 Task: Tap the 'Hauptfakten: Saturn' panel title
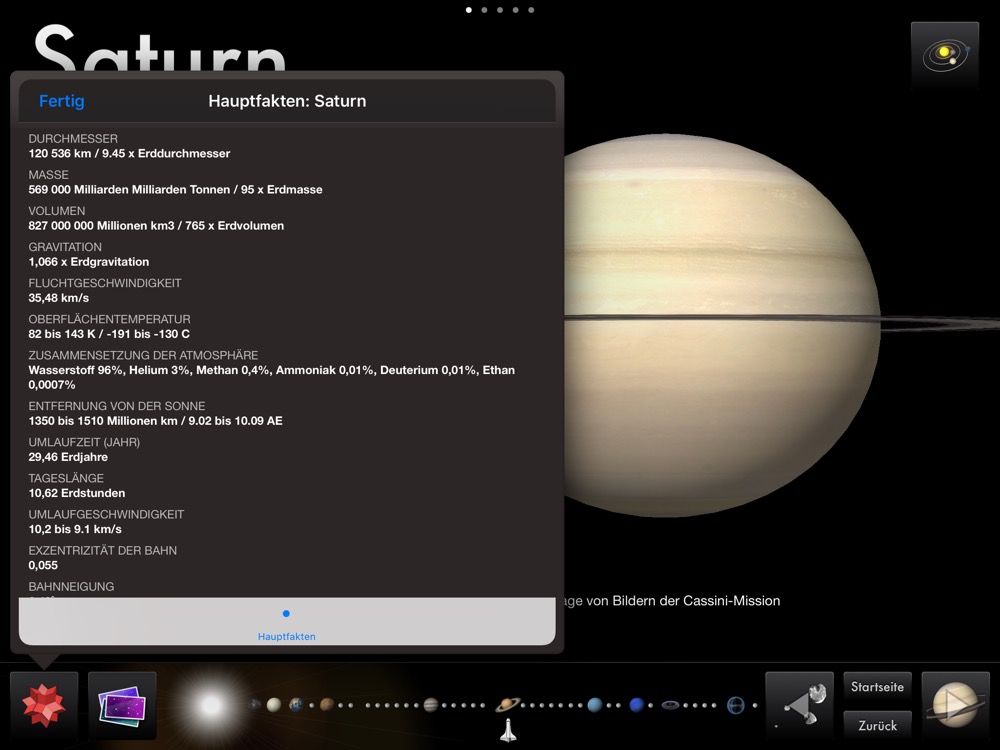point(287,101)
